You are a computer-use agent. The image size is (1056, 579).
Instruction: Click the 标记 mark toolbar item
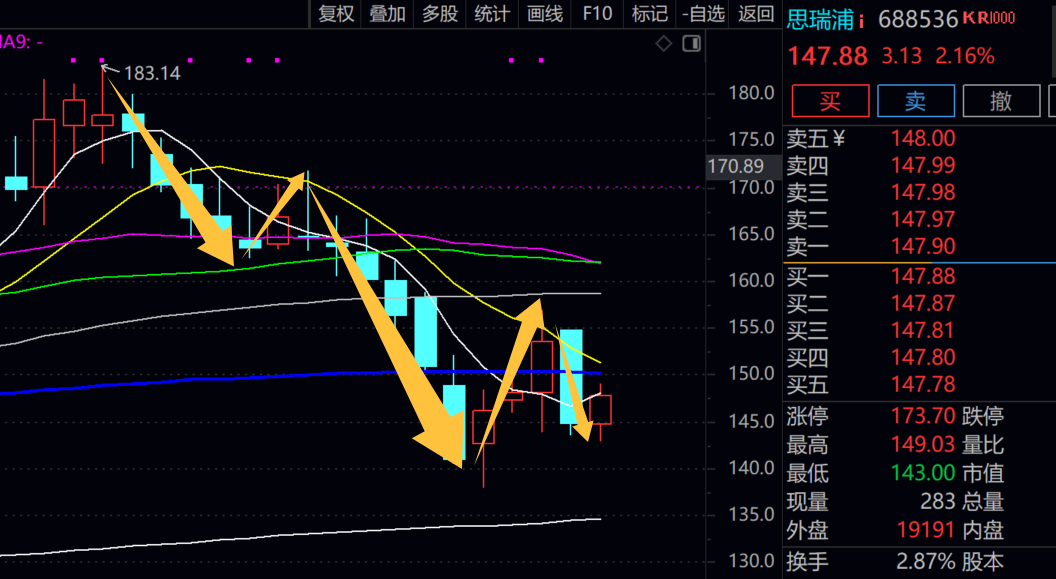(649, 14)
